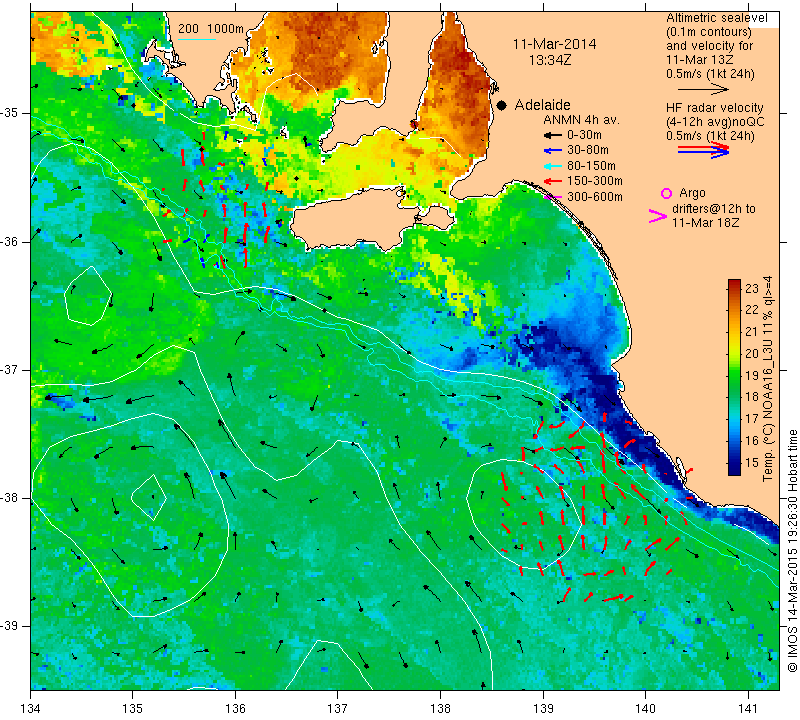Click the Altimetric sealevel legend heading
800x720 pixels.
point(716,18)
